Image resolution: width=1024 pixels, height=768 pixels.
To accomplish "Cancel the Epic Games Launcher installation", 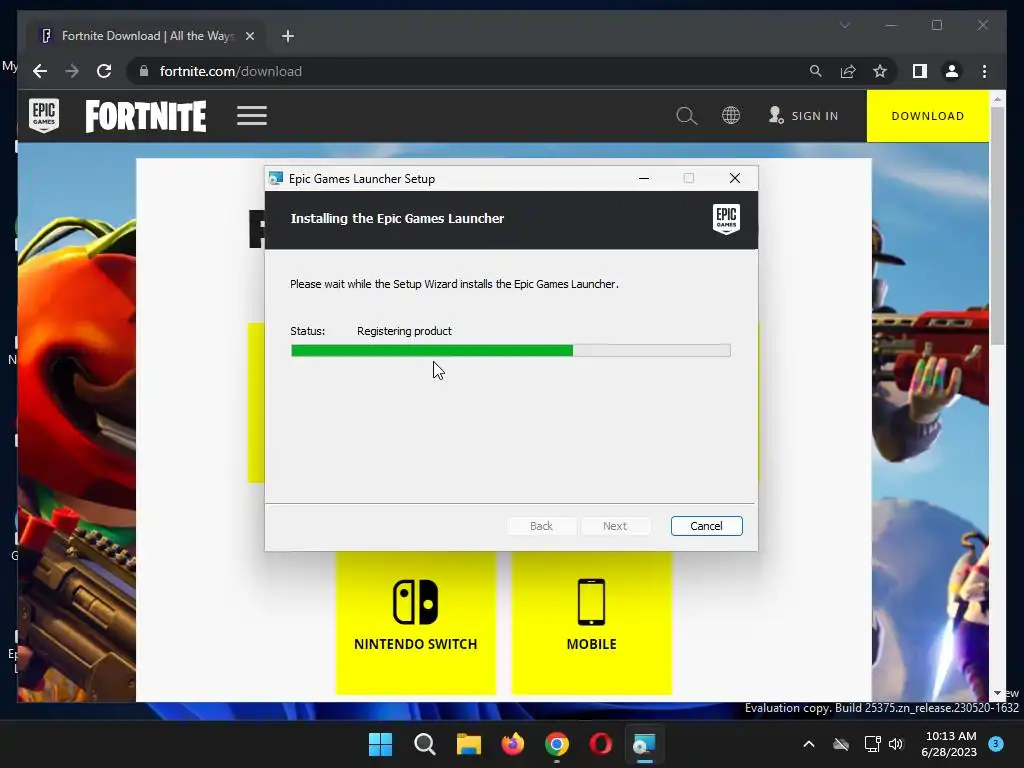I will tap(707, 526).
